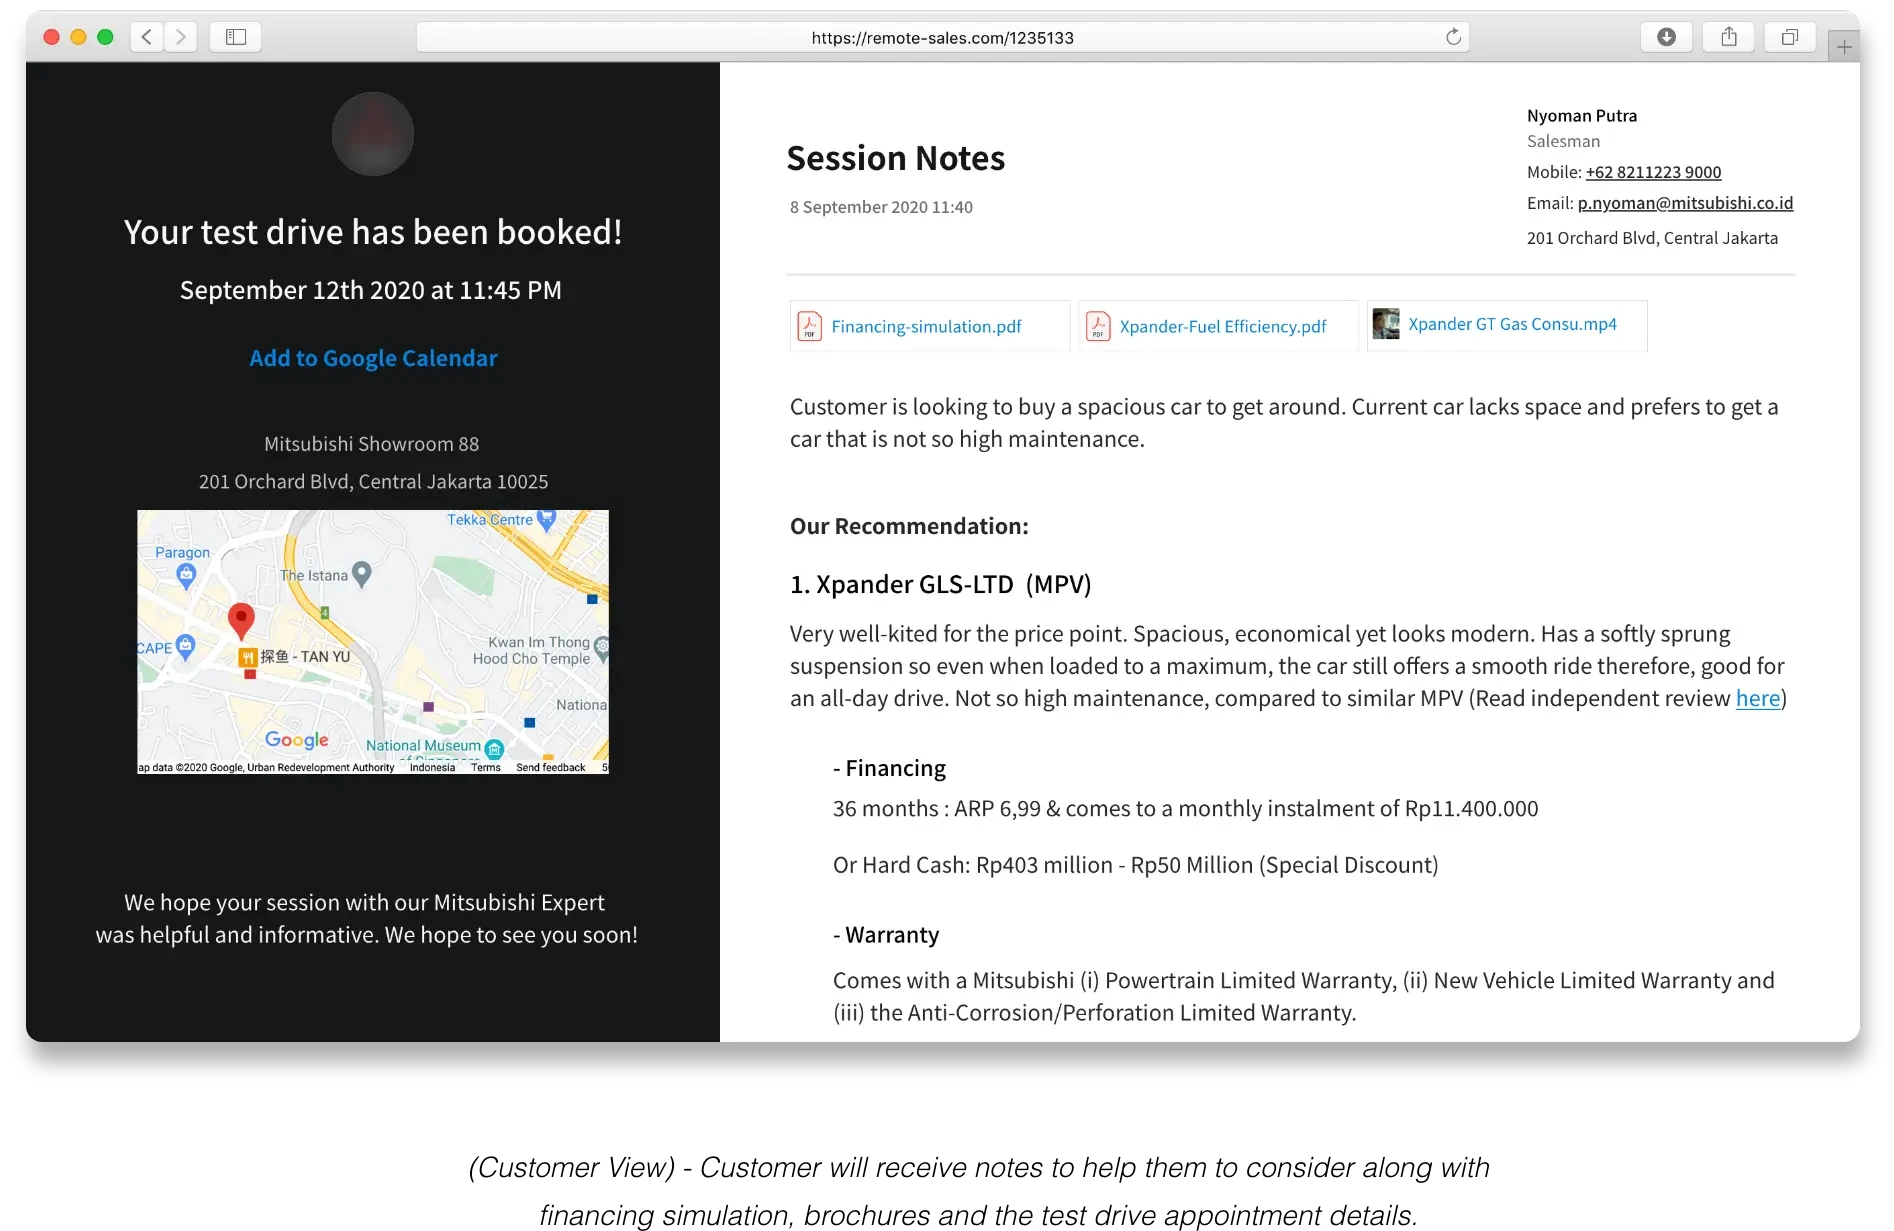Click the Kwan Im Thong Hood Cho Temple marker

pos(601,647)
